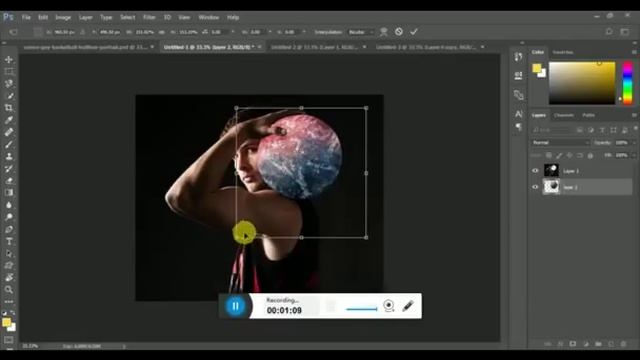Screen dimensions: 640x360
Task: Open the Fill slider dropdown arrow
Action: click(x=633, y=156)
